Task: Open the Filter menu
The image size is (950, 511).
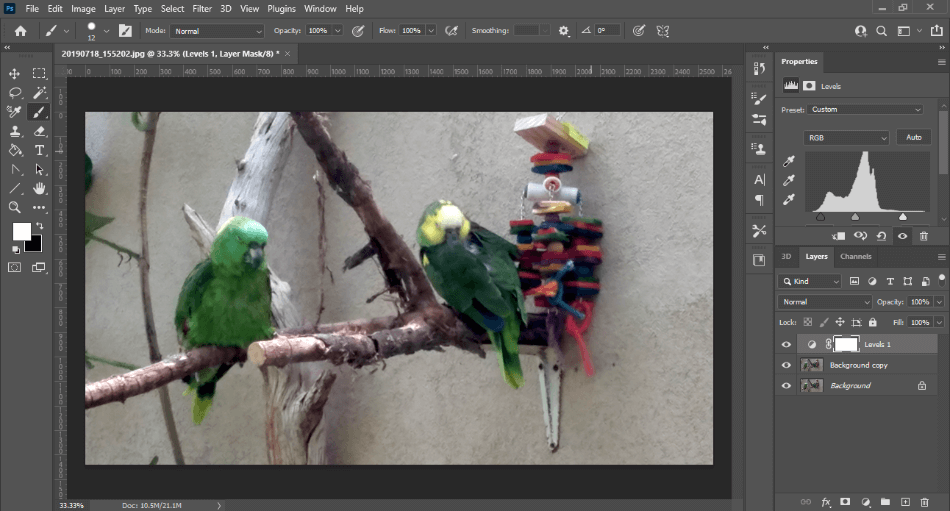Action: pyautogui.click(x=202, y=8)
